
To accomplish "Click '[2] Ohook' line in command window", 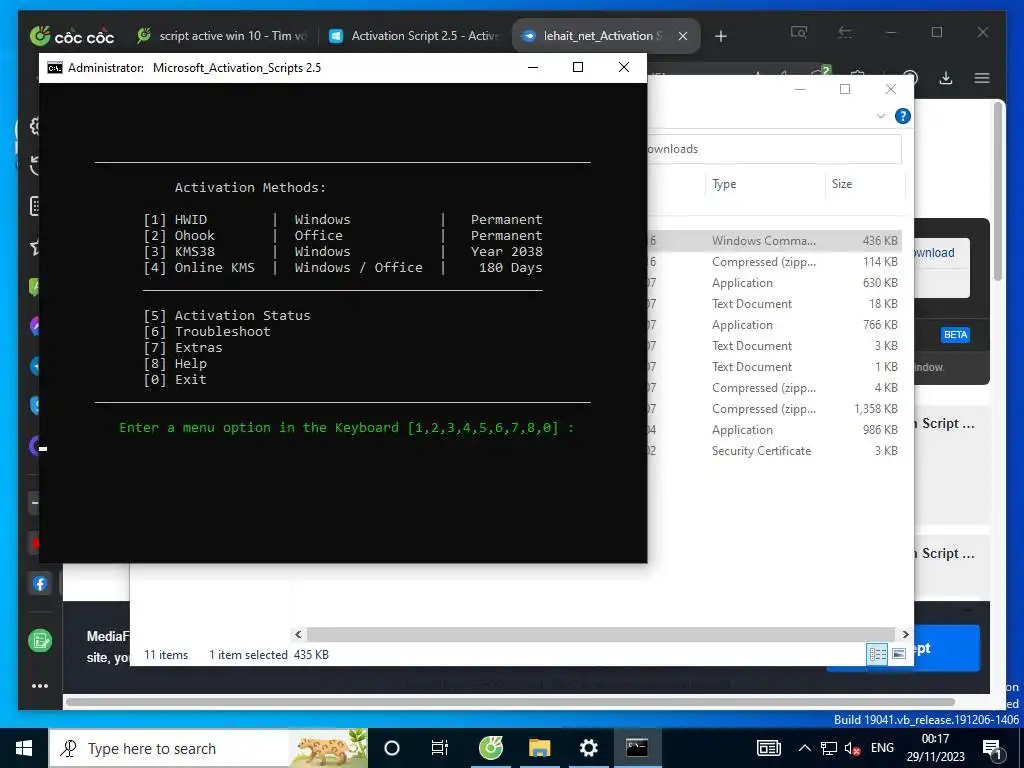I will pos(343,236).
